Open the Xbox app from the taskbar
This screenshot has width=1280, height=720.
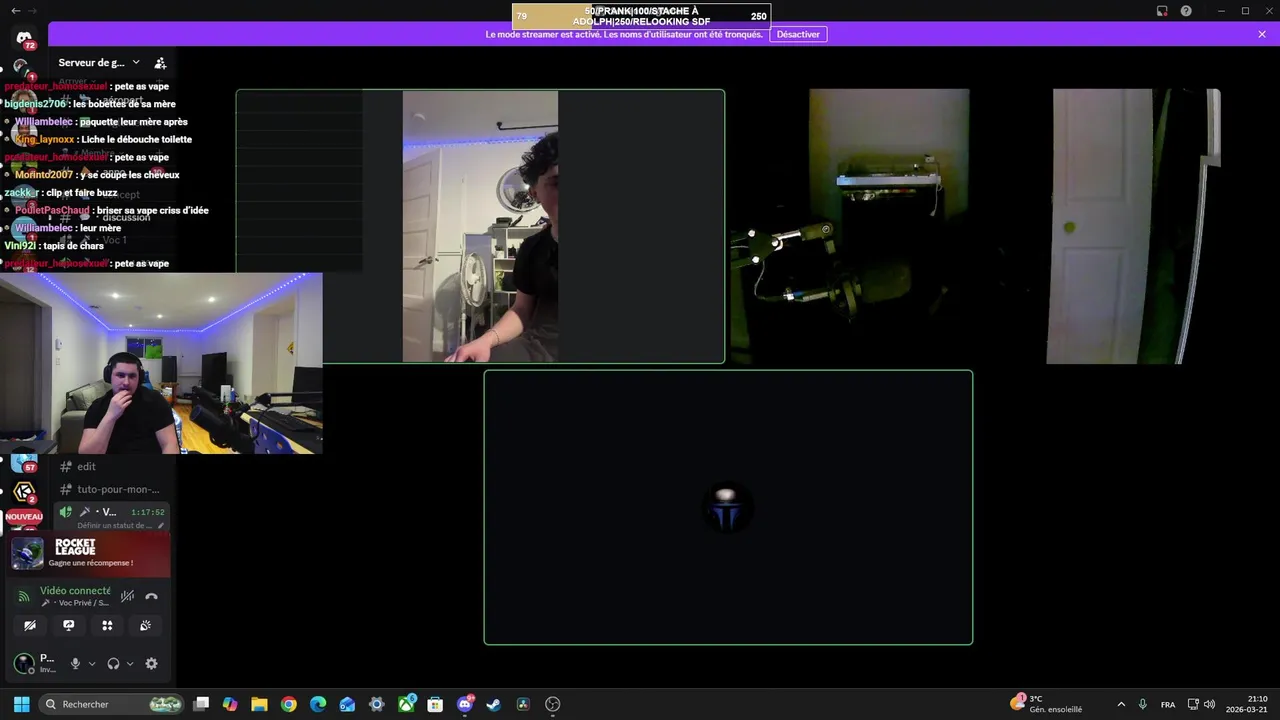[406, 704]
